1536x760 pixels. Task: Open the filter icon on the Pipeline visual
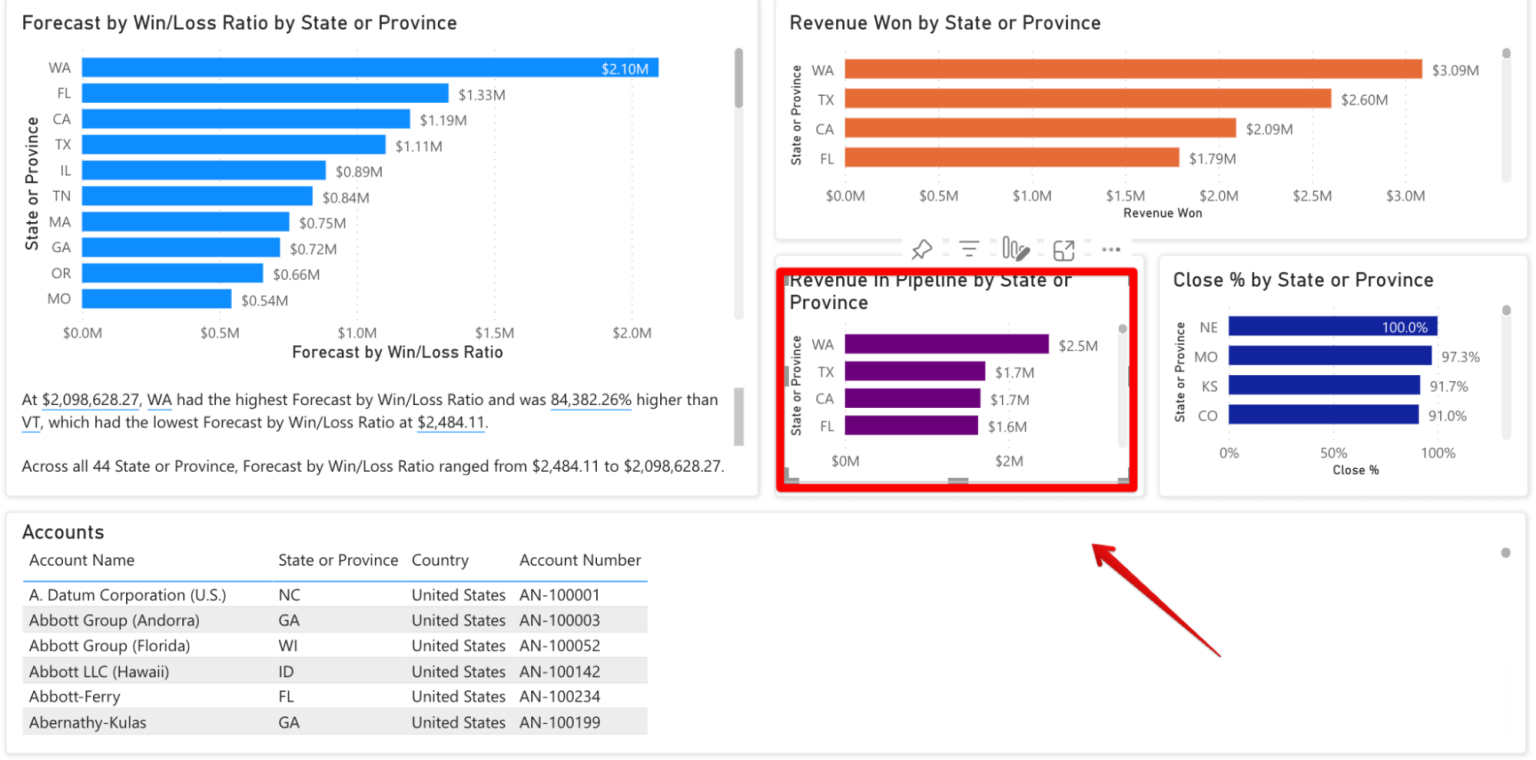click(968, 249)
